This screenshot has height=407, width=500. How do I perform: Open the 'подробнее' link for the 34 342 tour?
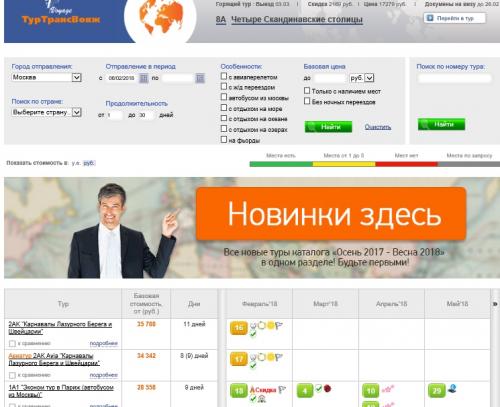pyautogui.click(x=104, y=375)
